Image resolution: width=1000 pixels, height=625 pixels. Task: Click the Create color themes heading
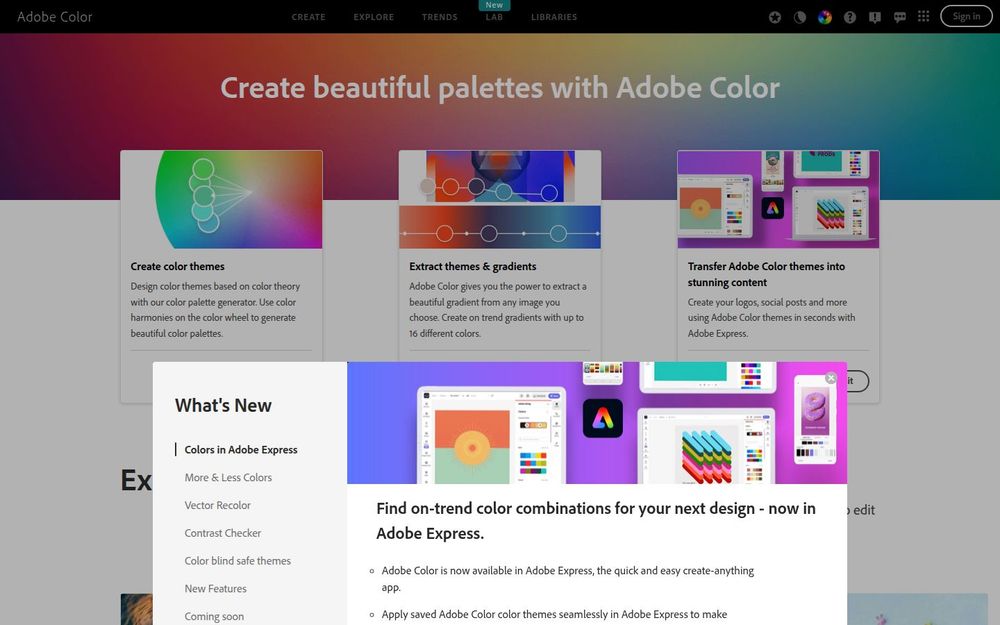[177, 267]
